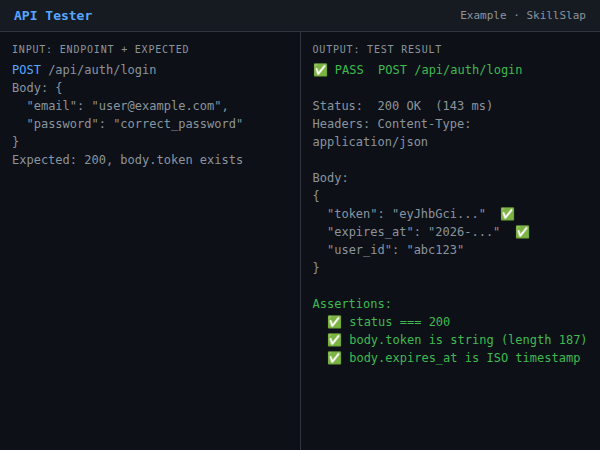
Task: Click the user@example.com email value
Action: [157, 106]
